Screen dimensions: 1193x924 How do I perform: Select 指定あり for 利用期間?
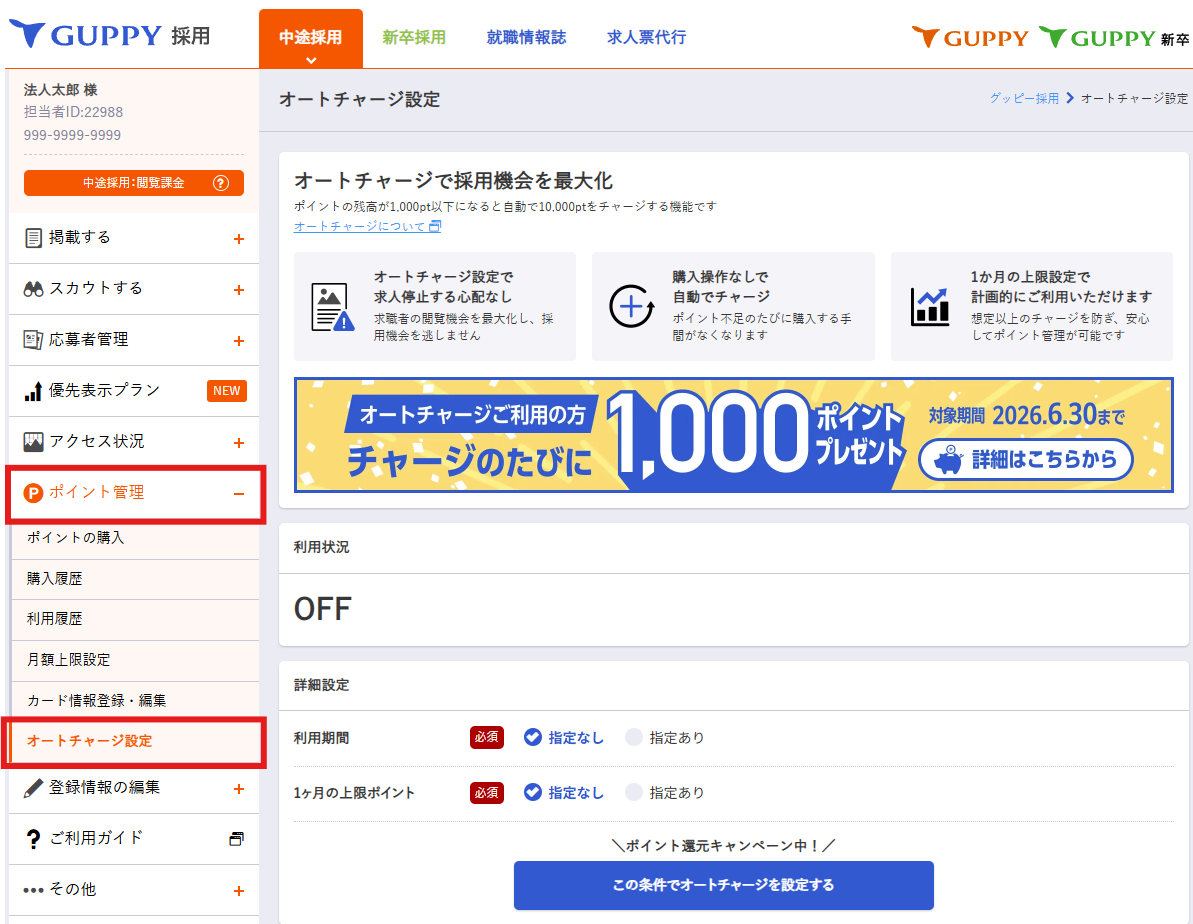coord(665,738)
